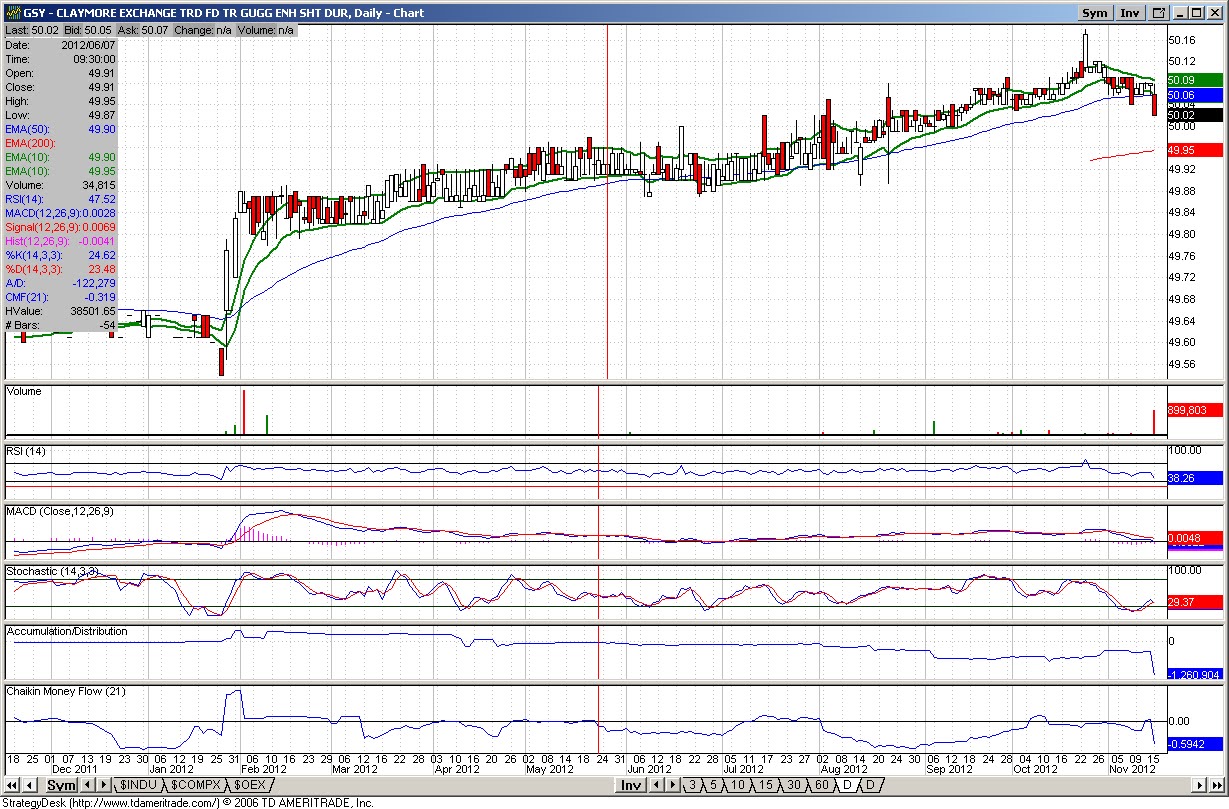This screenshot has height=809, width=1229.
Task: Switch to the $COMPX symbol tab
Action: point(195,785)
